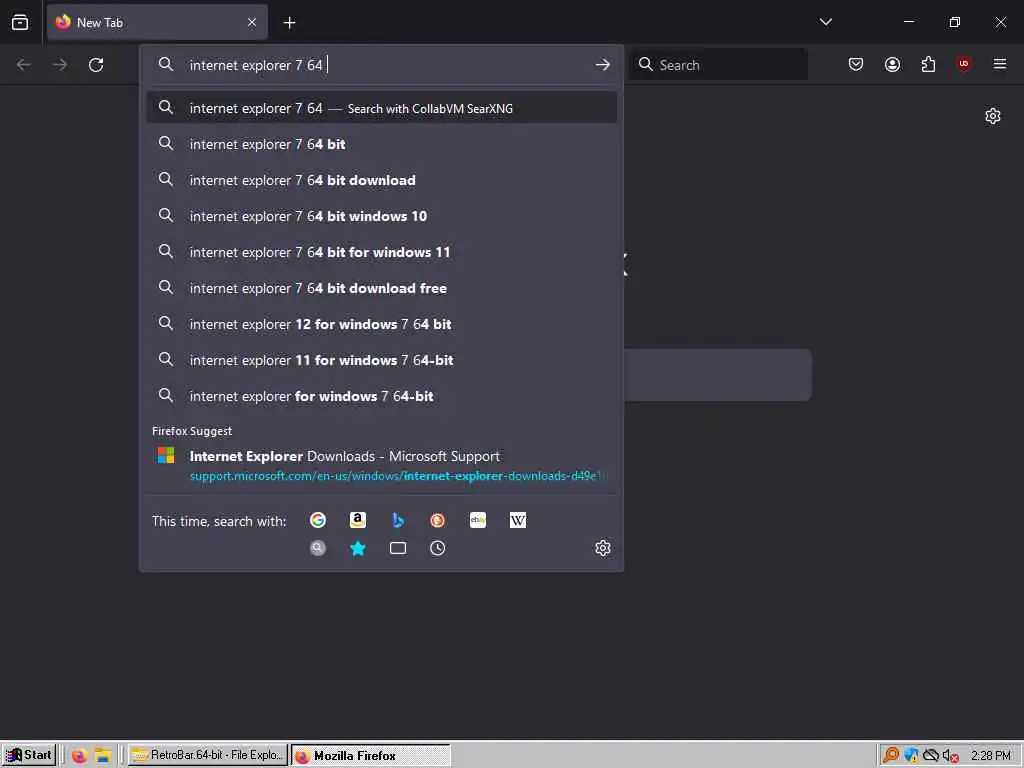Open a new tab with the plus button

click(x=289, y=23)
